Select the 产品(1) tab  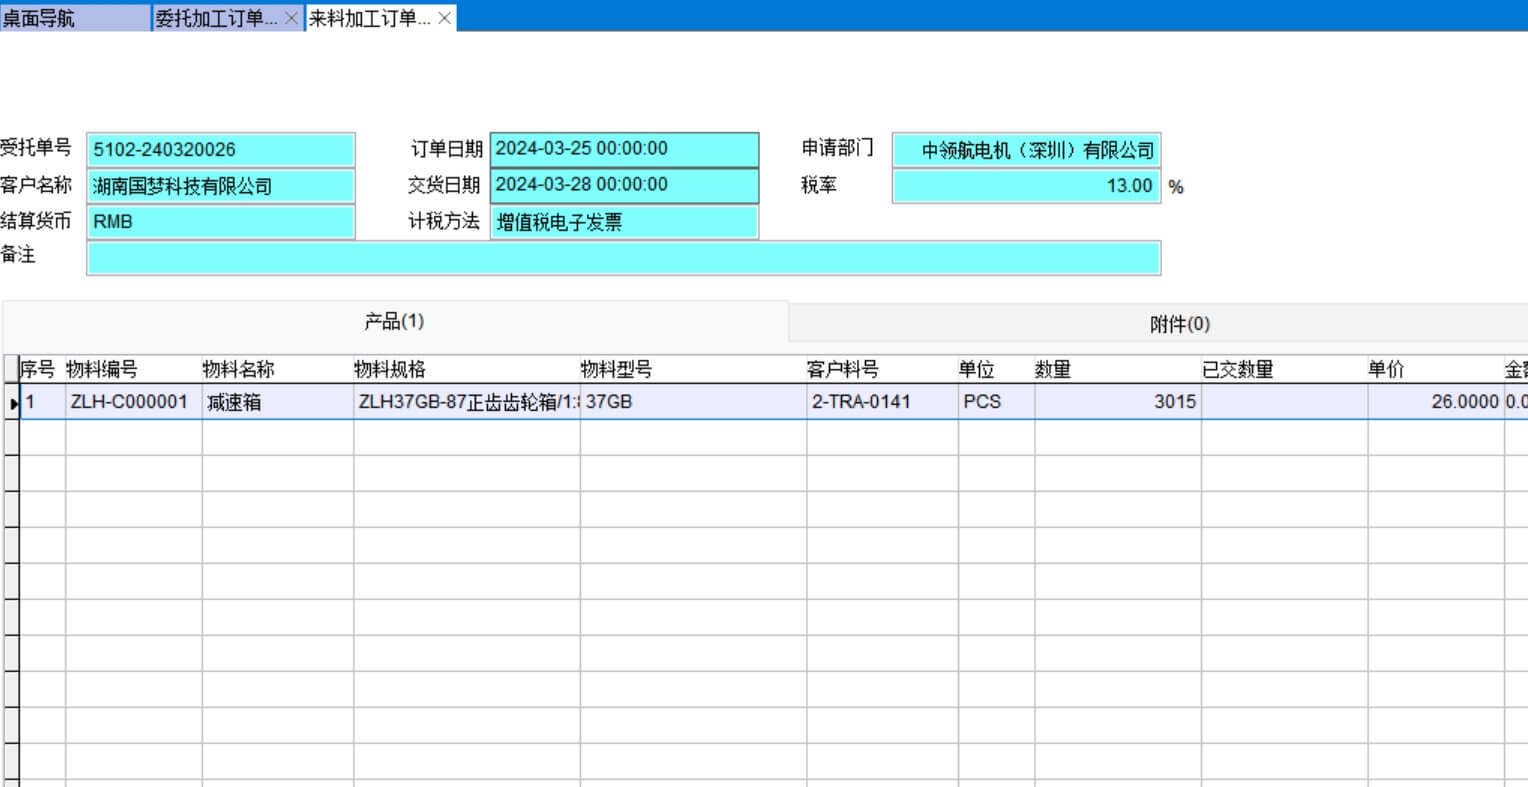[394, 322]
